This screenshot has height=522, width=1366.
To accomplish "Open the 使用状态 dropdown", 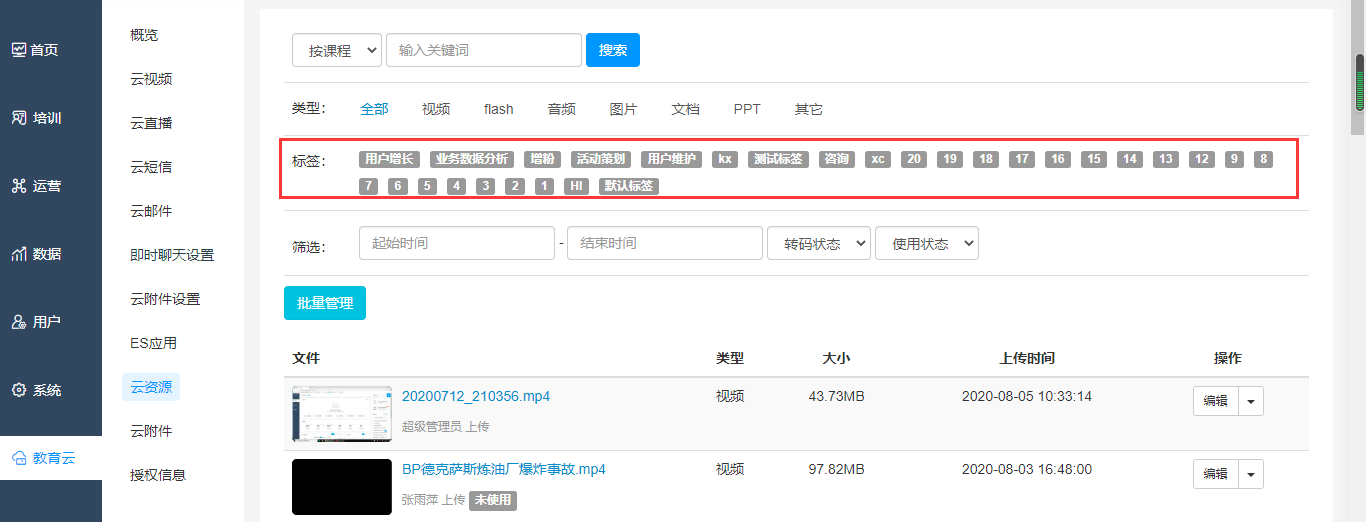I will coord(927,243).
